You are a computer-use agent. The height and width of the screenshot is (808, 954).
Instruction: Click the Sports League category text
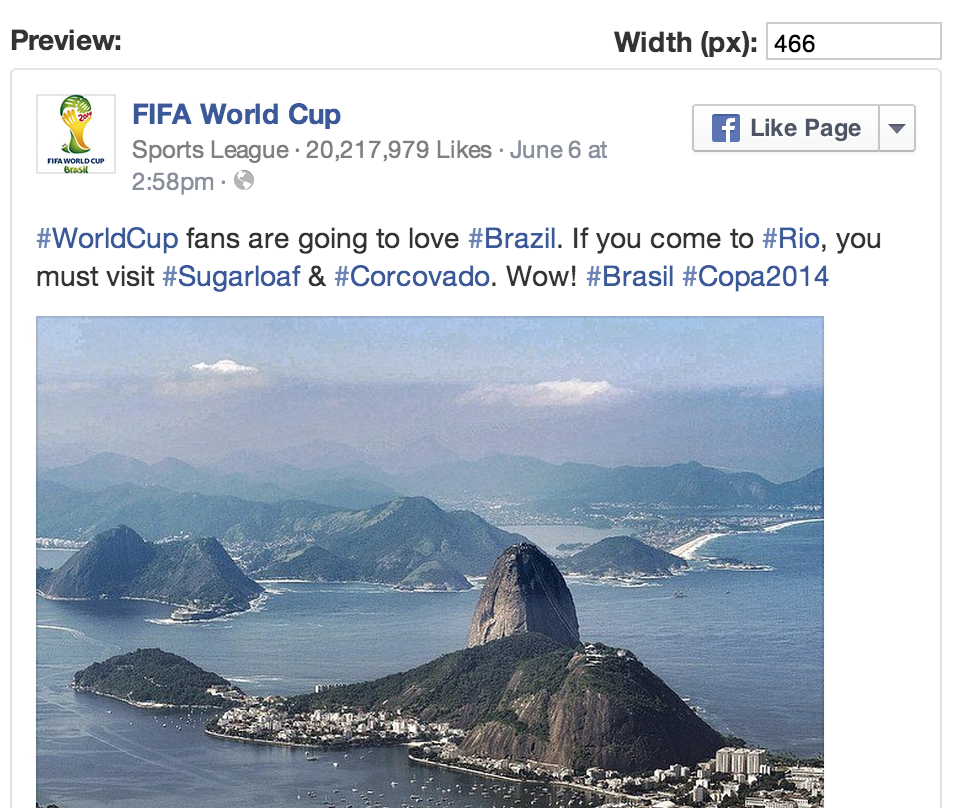point(209,151)
